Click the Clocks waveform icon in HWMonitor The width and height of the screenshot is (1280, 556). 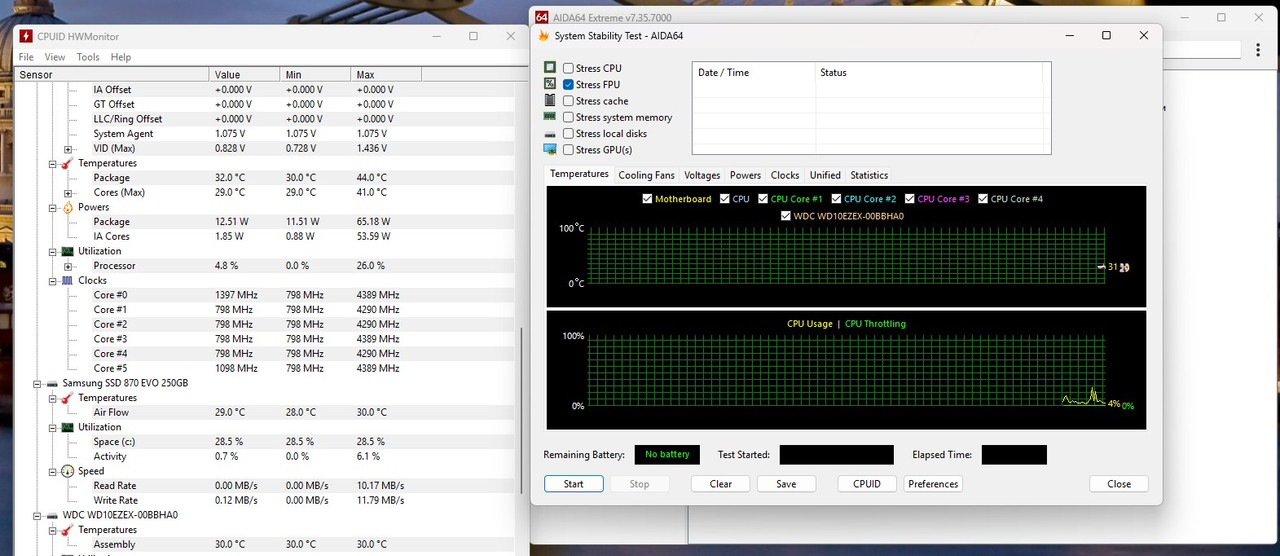coord(67,281)
